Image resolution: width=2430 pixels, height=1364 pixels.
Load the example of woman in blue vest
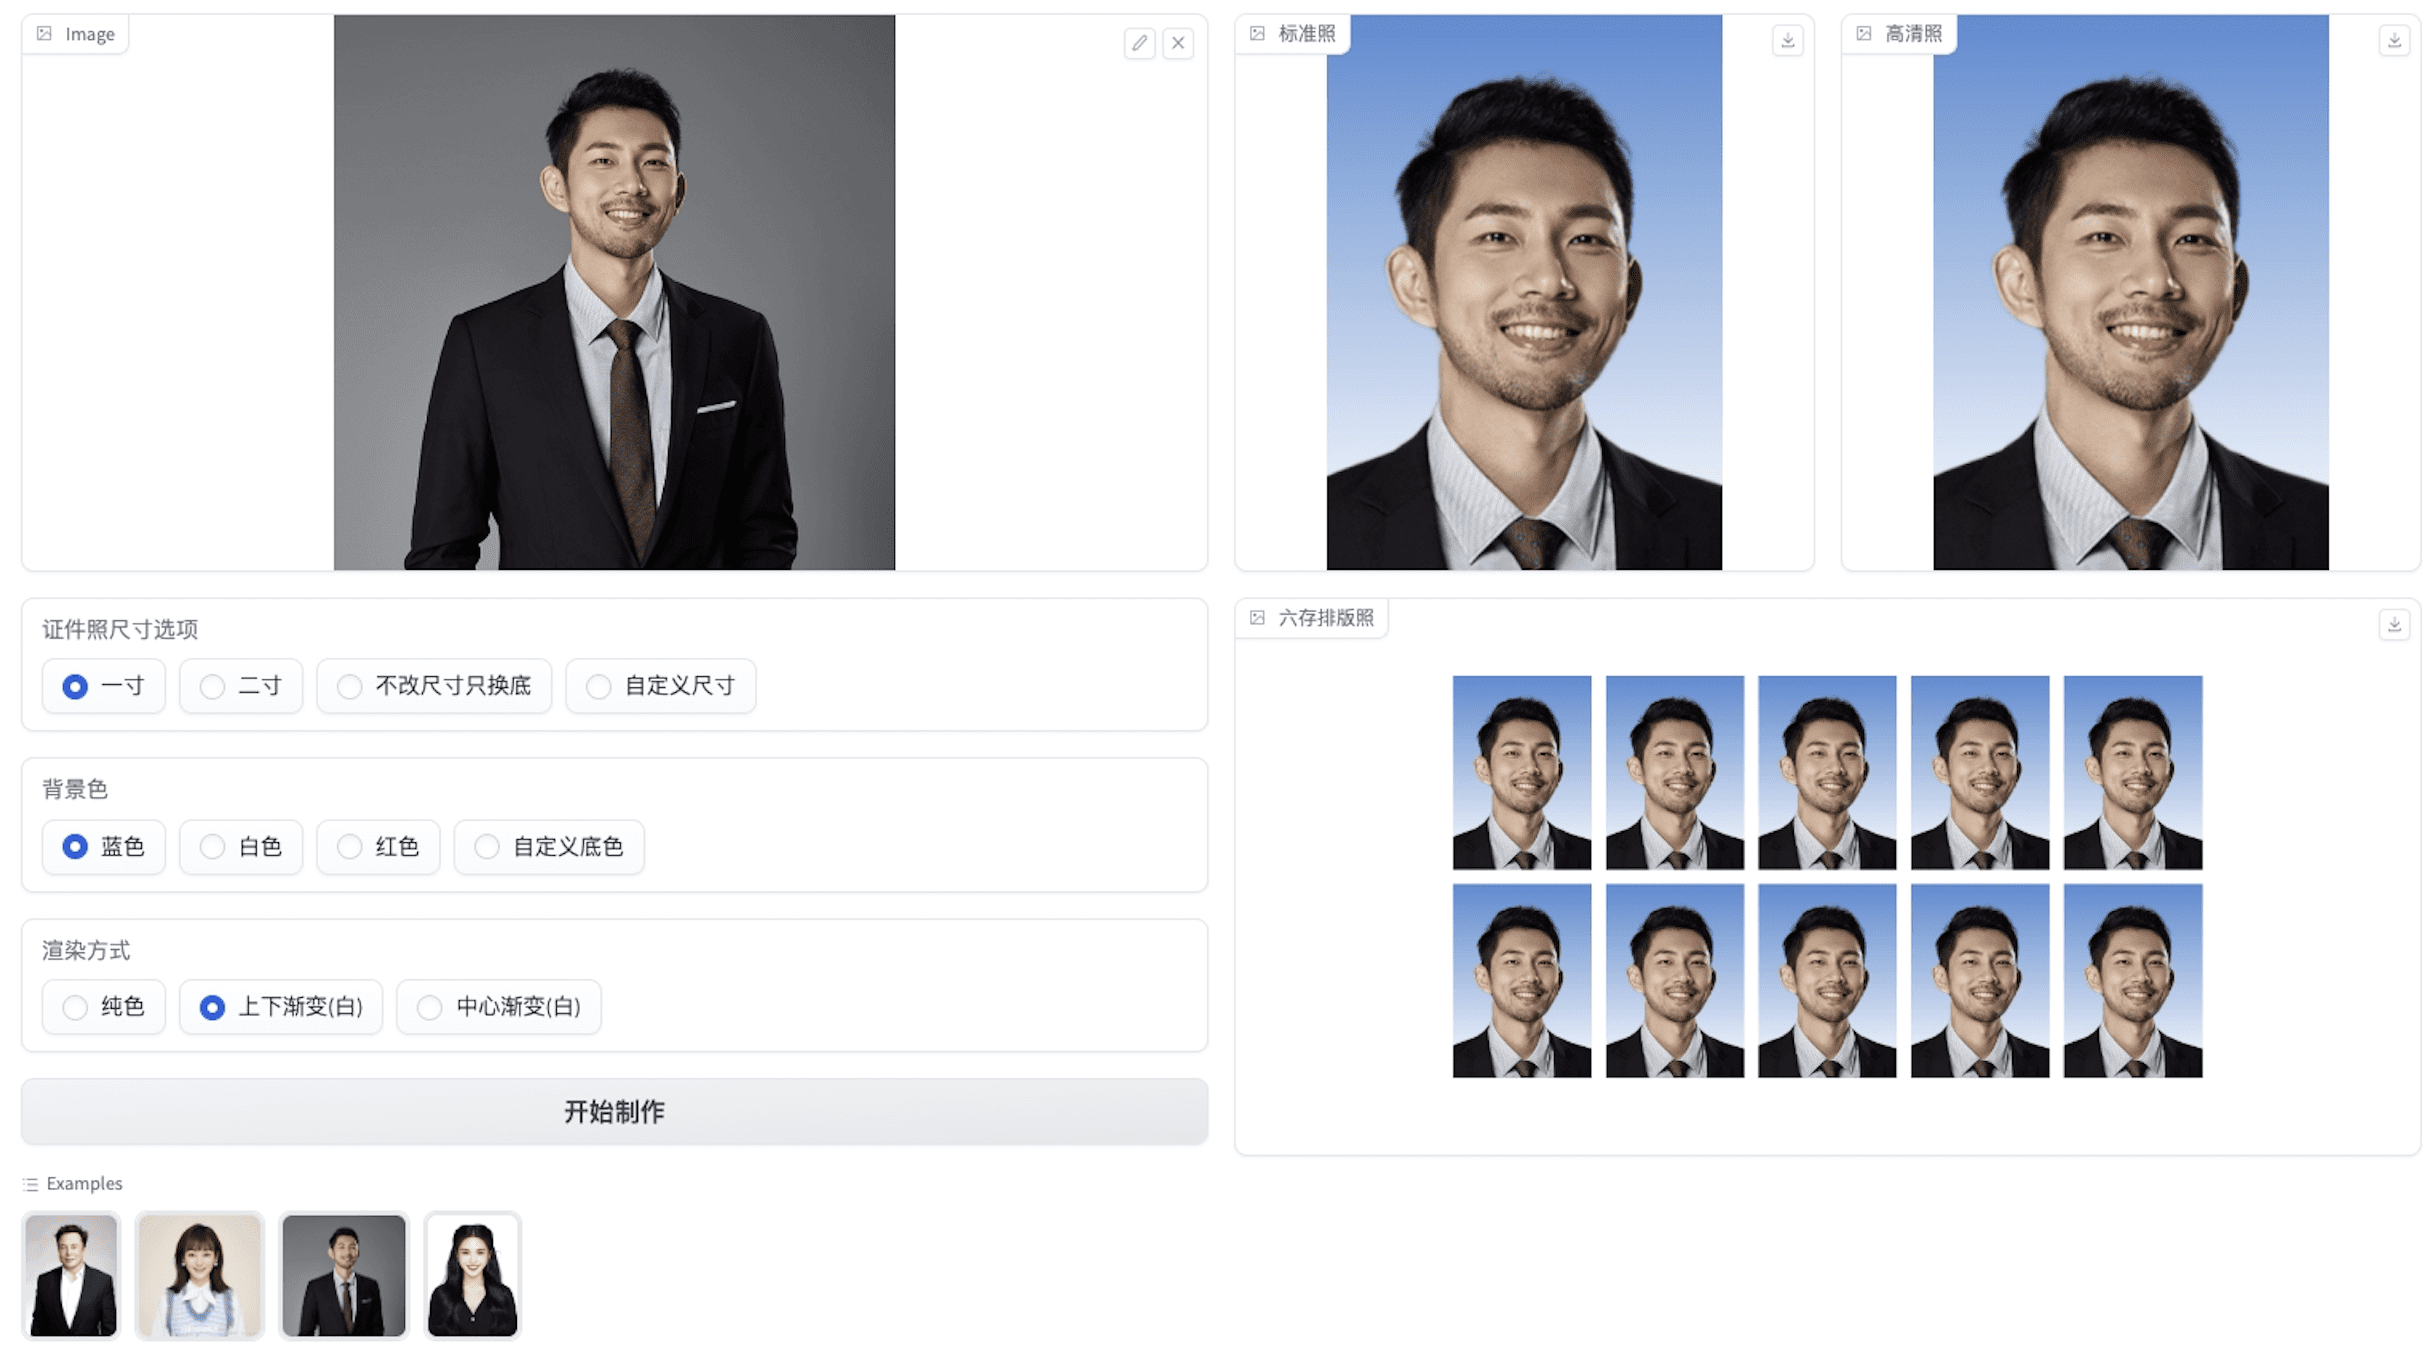[199, 1276]
